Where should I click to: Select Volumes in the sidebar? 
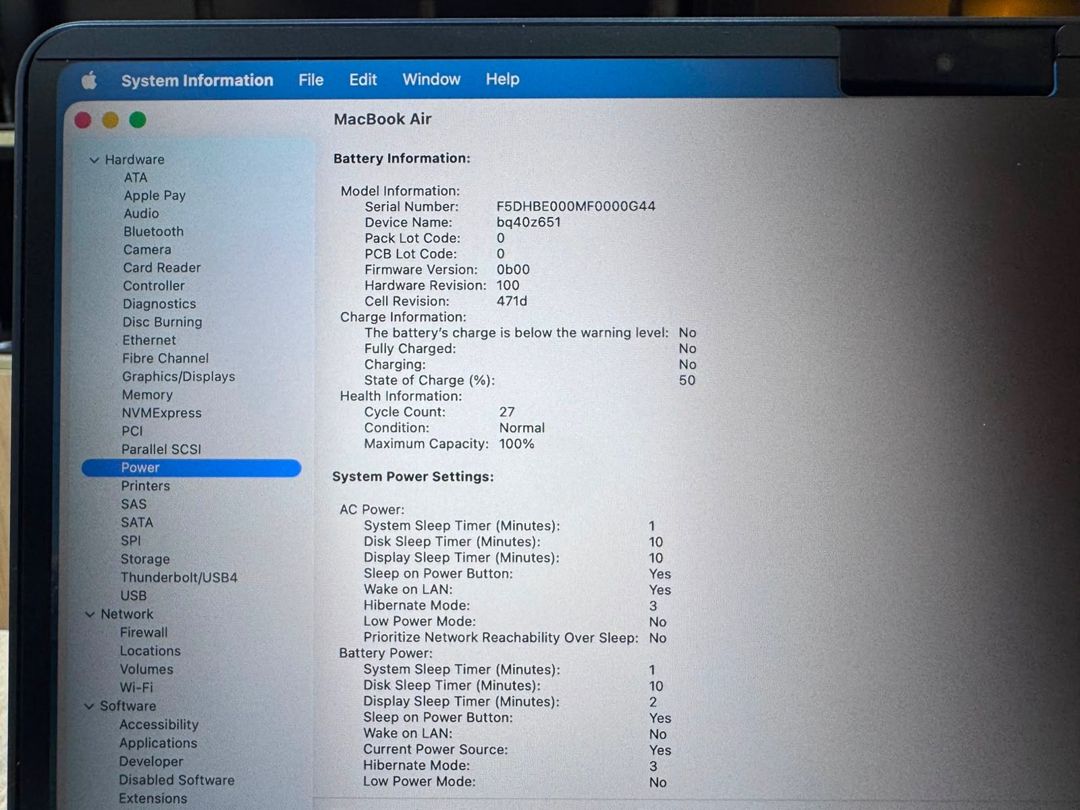pyautogui.click(x=147, y=669)
